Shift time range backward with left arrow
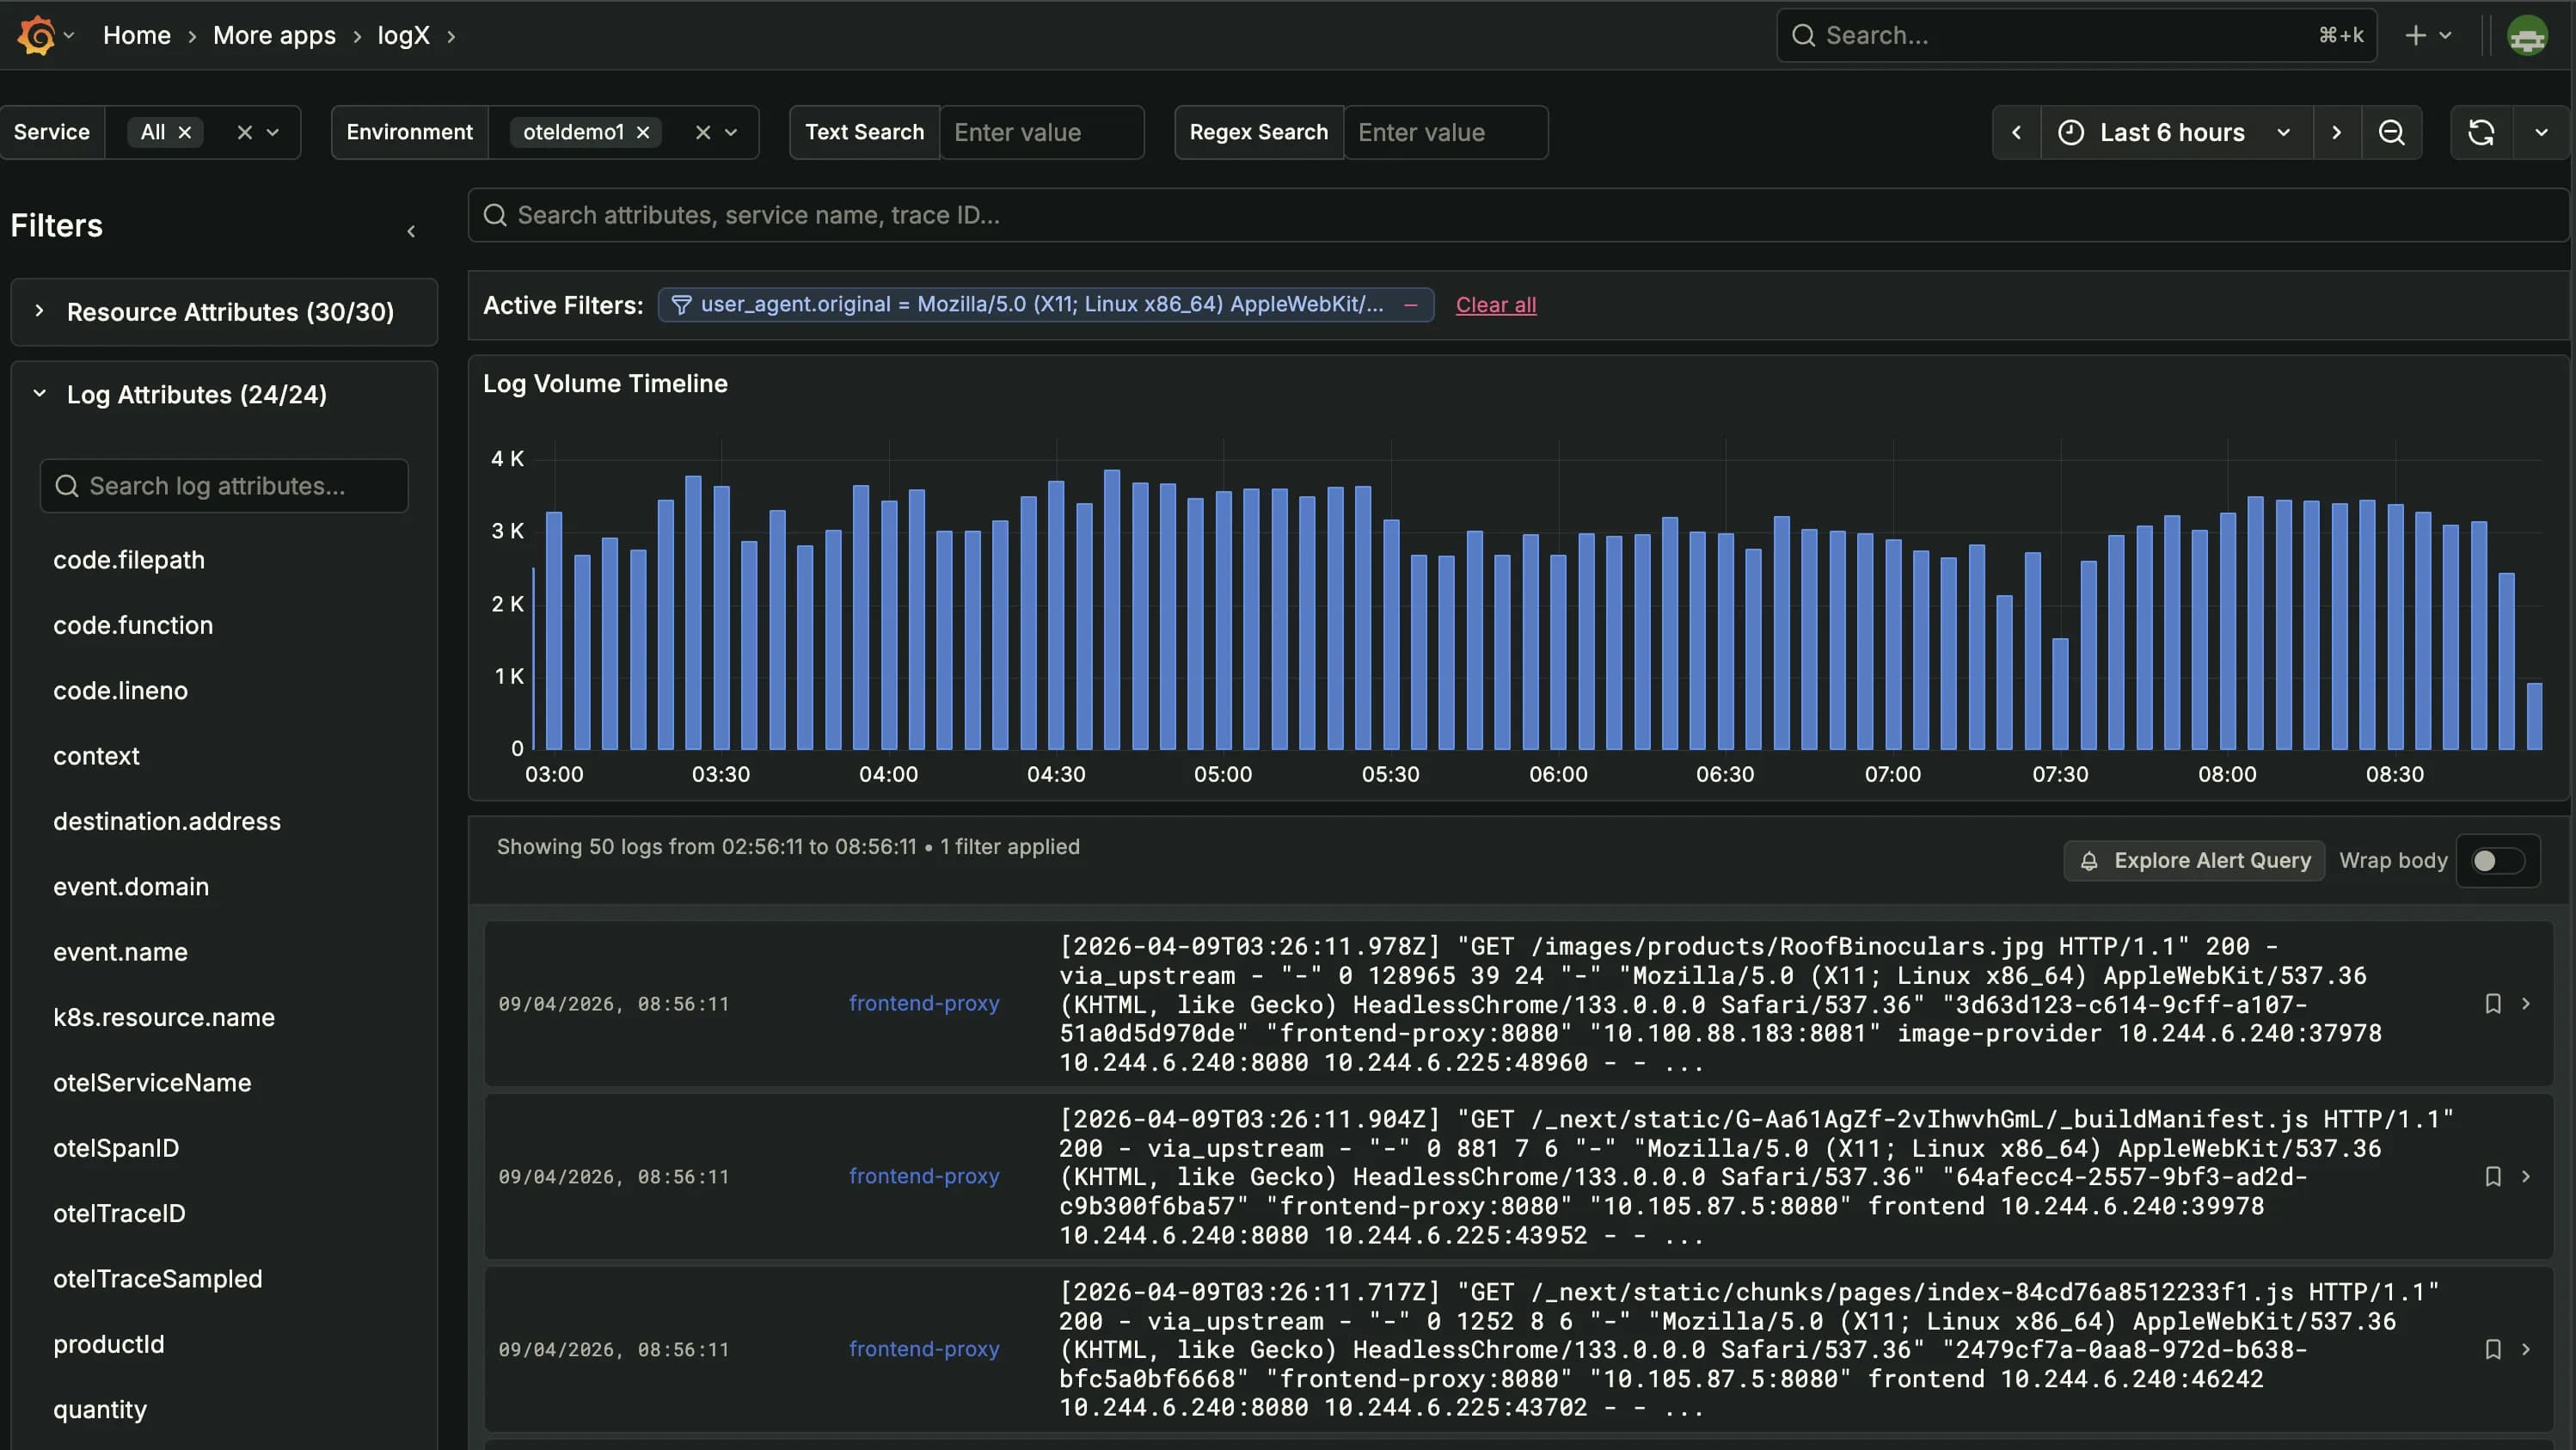The height and width of the screenshot is (1450, 2576). 2016,132
